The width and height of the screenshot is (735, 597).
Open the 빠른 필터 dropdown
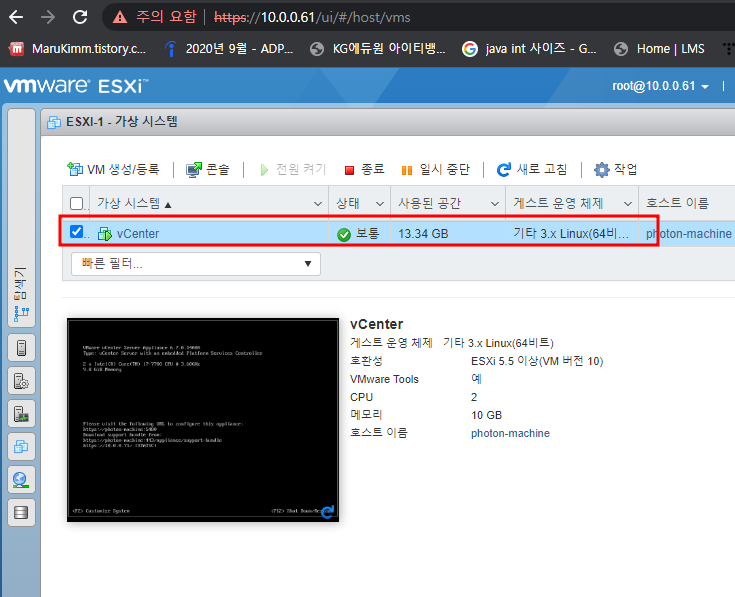click(x=195, y=264)
